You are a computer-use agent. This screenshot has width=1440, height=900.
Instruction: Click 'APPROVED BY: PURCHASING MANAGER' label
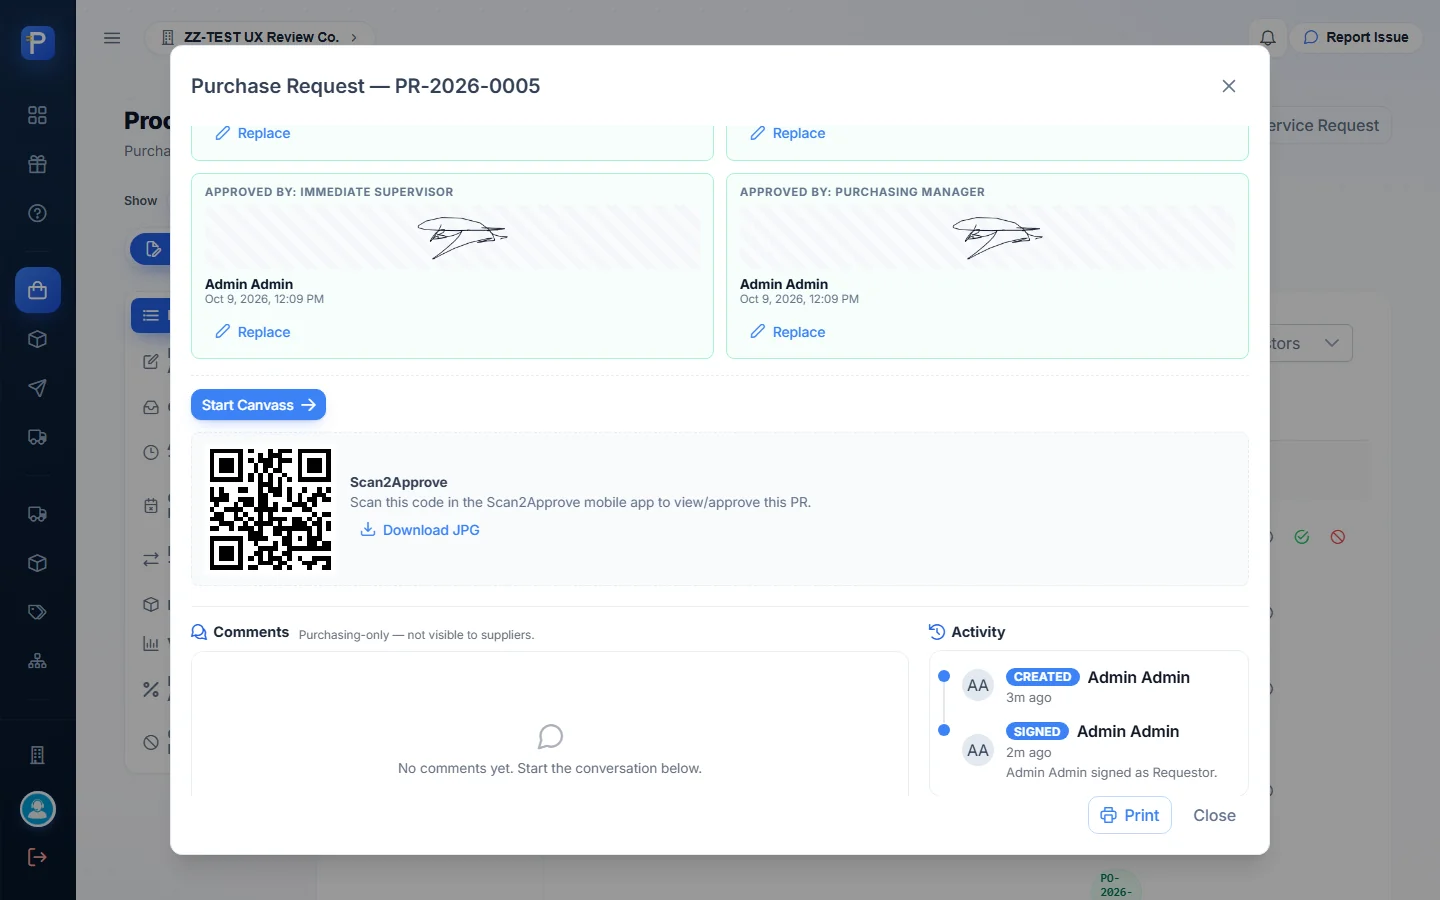point(862,192)
